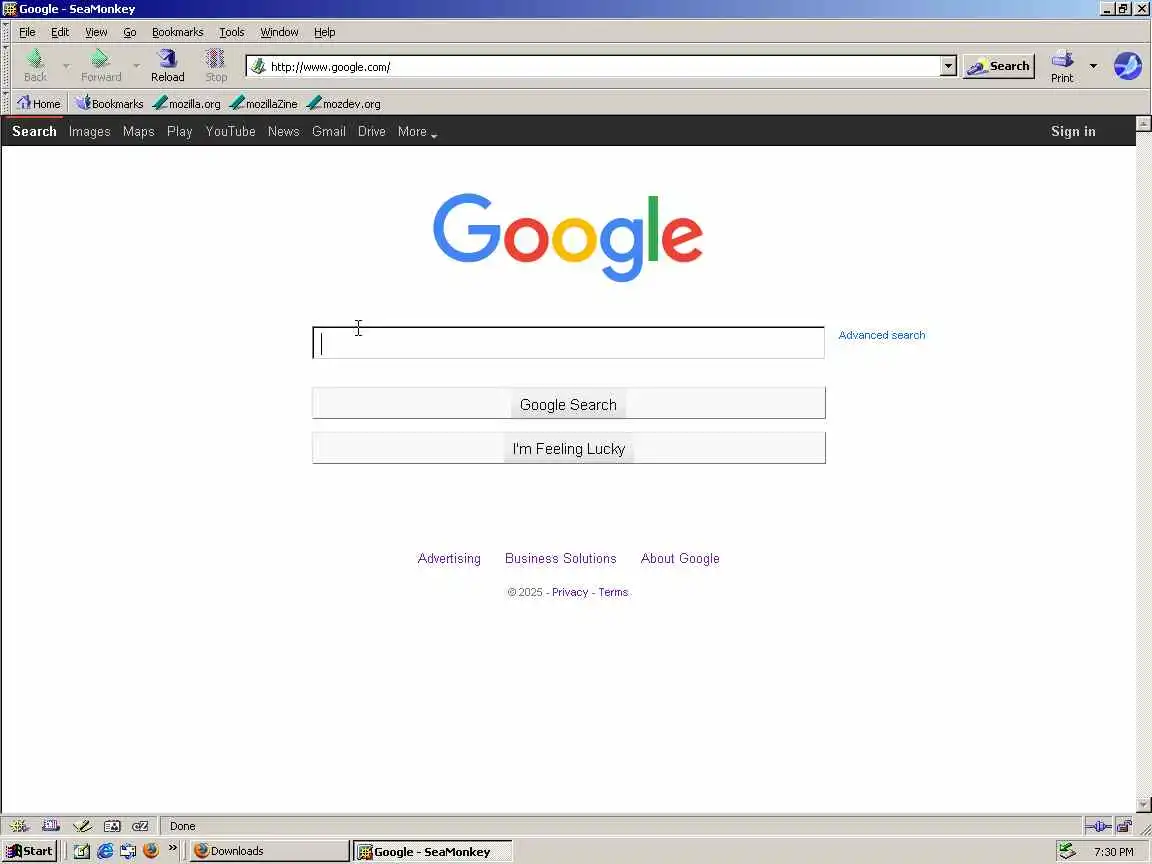Open News from the Google bar

coord(284,132)
